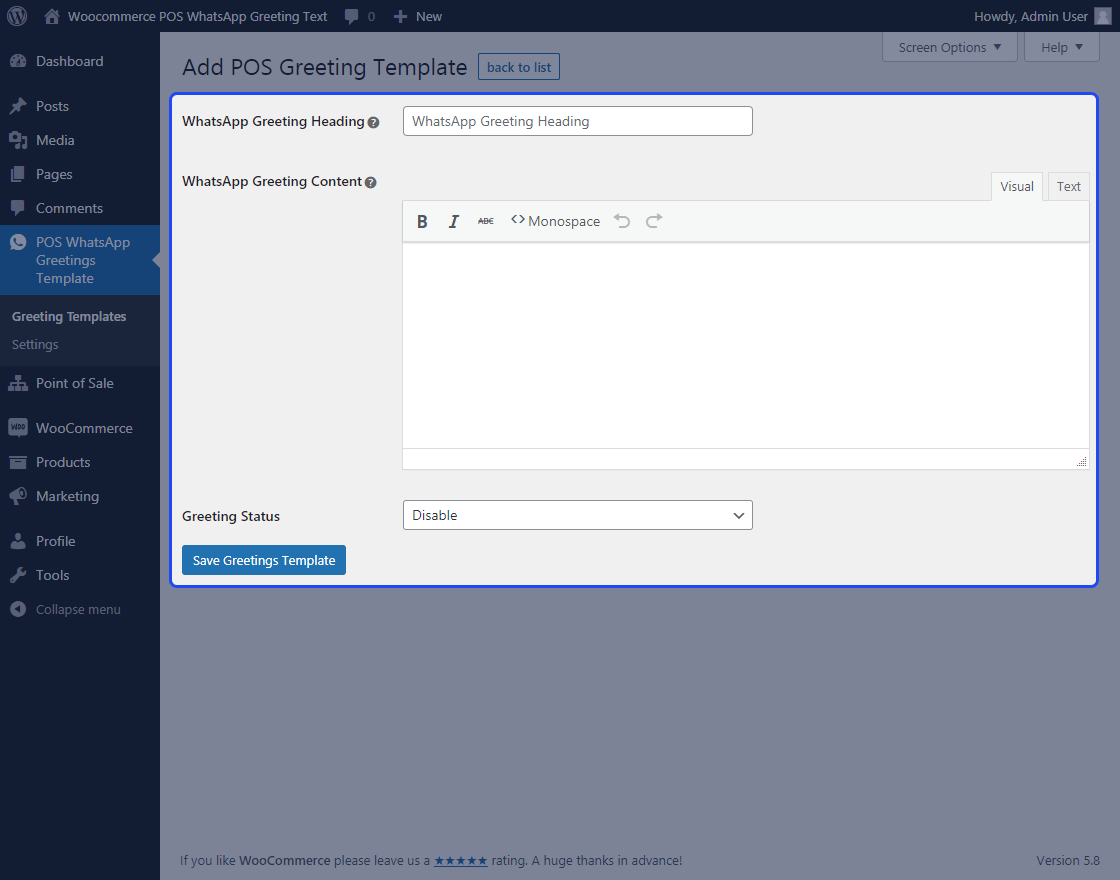
Task: Click the Marketing megaphone icon
Action: 18,496
